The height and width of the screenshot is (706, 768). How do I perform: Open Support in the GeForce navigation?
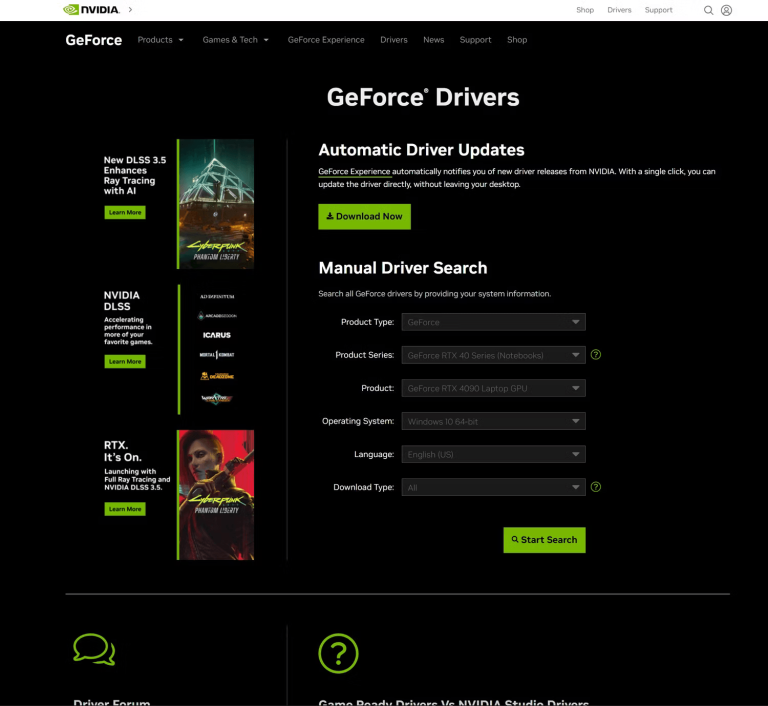pyautogui.click(x=475, y=40)
